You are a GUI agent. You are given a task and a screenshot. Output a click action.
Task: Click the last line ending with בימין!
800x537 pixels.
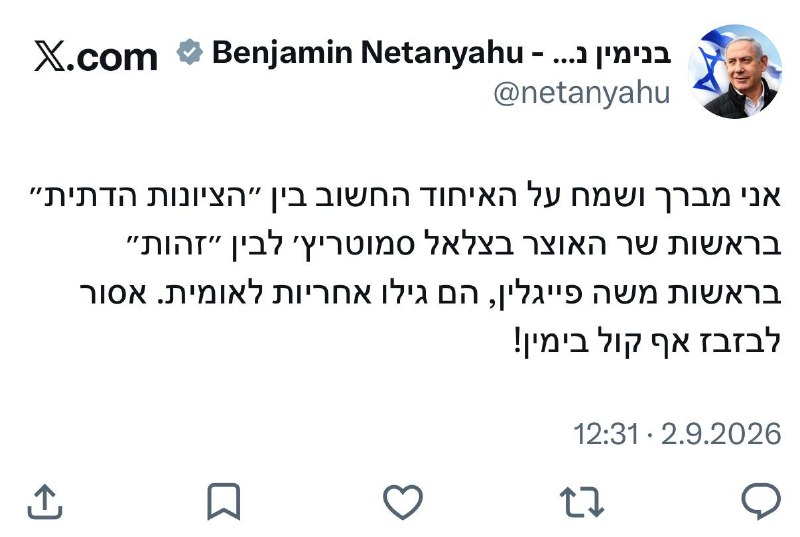(647, 342)
